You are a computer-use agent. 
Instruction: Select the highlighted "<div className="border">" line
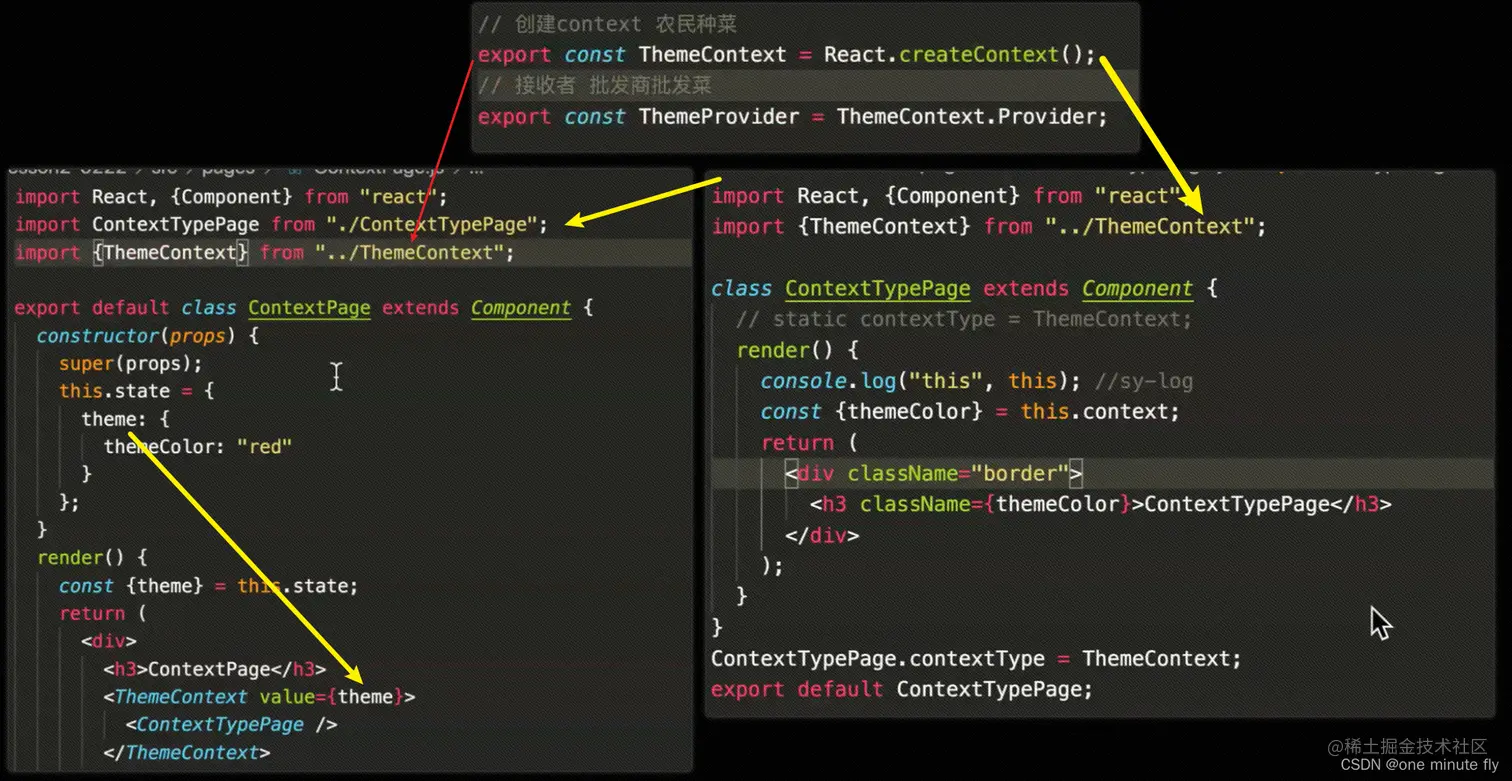(934, 473)
